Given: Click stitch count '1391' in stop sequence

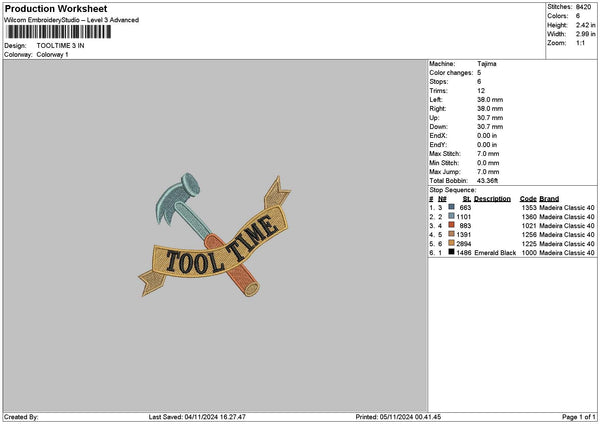Looking at the screenshot, I should tap(464, 235).
